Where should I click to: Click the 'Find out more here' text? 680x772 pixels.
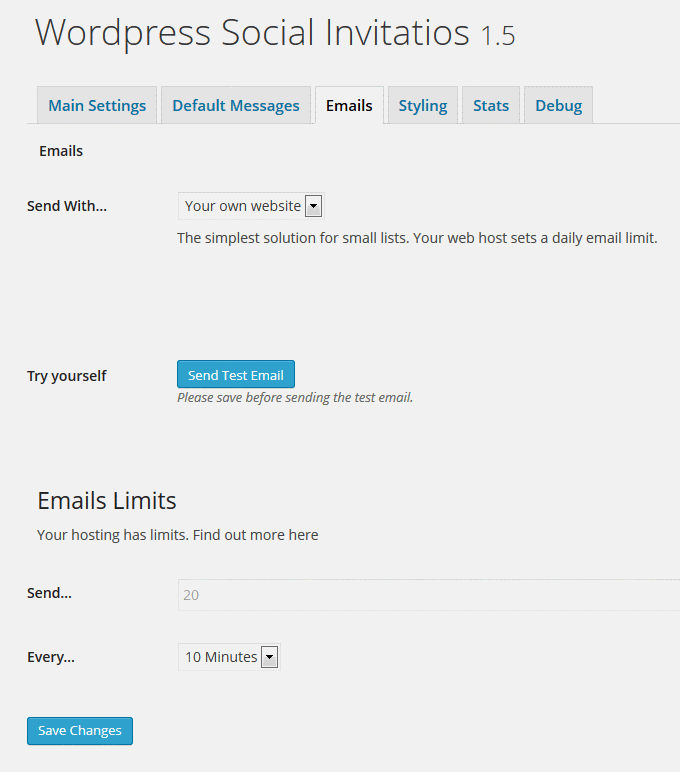(x=256, y=535)
